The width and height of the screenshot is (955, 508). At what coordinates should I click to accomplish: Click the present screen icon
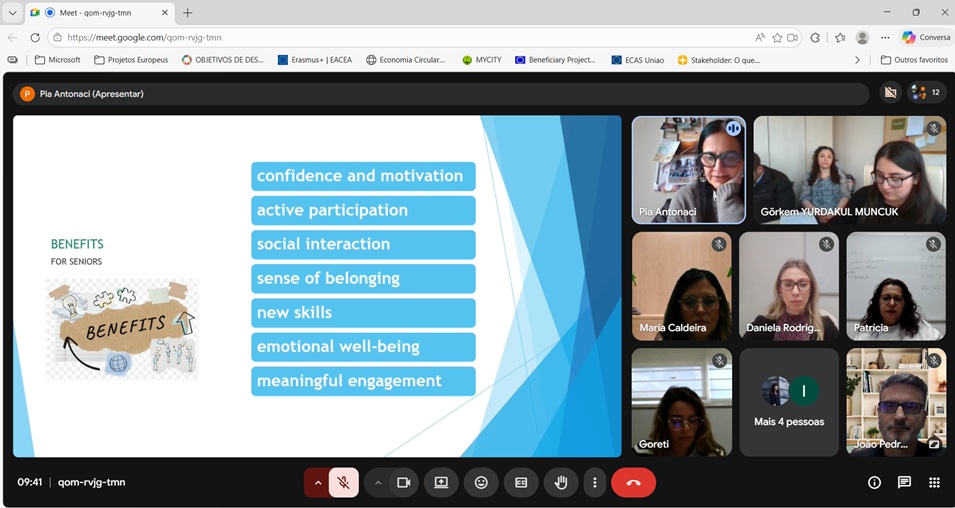click(441, 482)
